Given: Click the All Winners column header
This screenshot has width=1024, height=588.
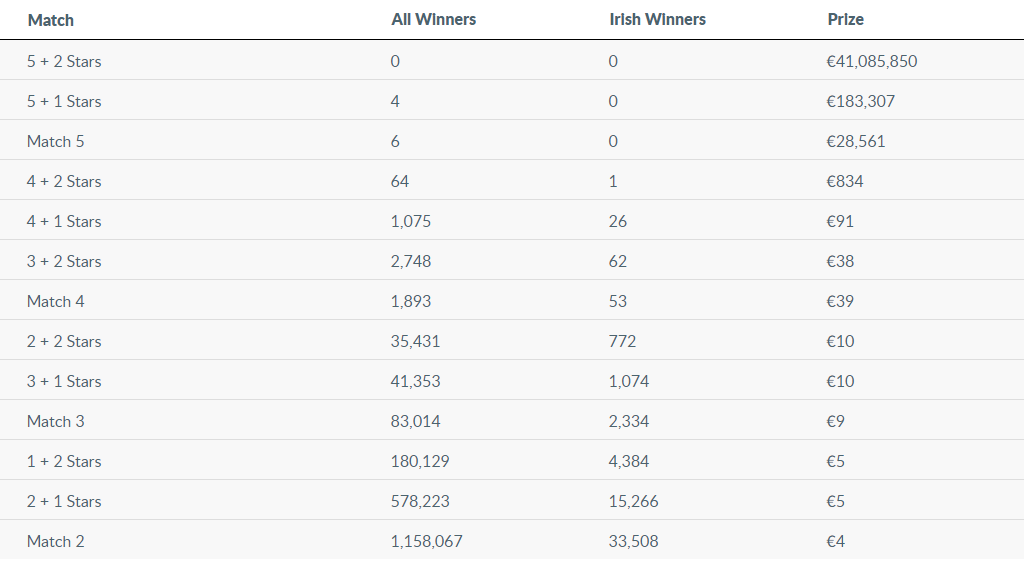Looking at the screenshot, I should click(433, 20).
